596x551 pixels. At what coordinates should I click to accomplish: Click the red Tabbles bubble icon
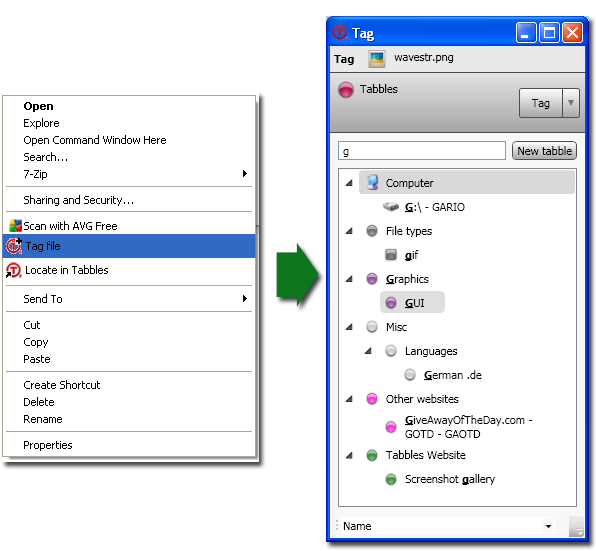point(346,90)
